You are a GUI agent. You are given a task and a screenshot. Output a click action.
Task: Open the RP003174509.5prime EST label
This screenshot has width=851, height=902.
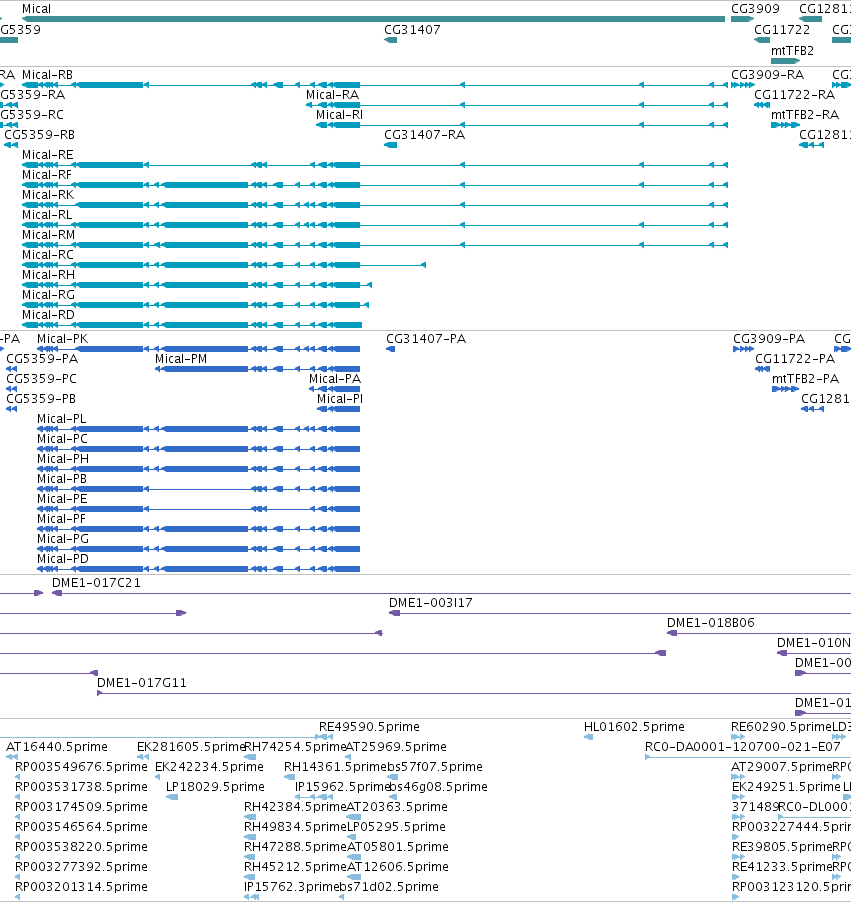point(81,807)
